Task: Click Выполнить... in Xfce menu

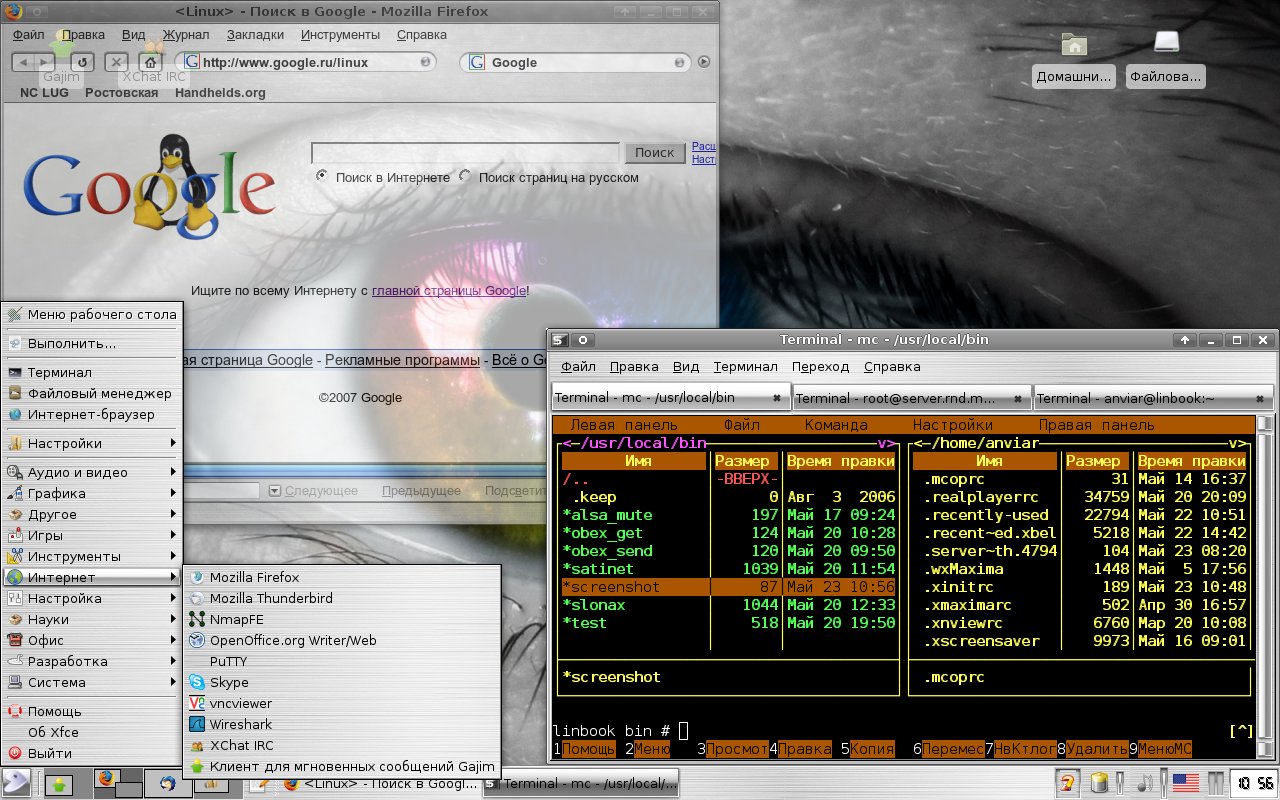Action: (x=92, y=343)
